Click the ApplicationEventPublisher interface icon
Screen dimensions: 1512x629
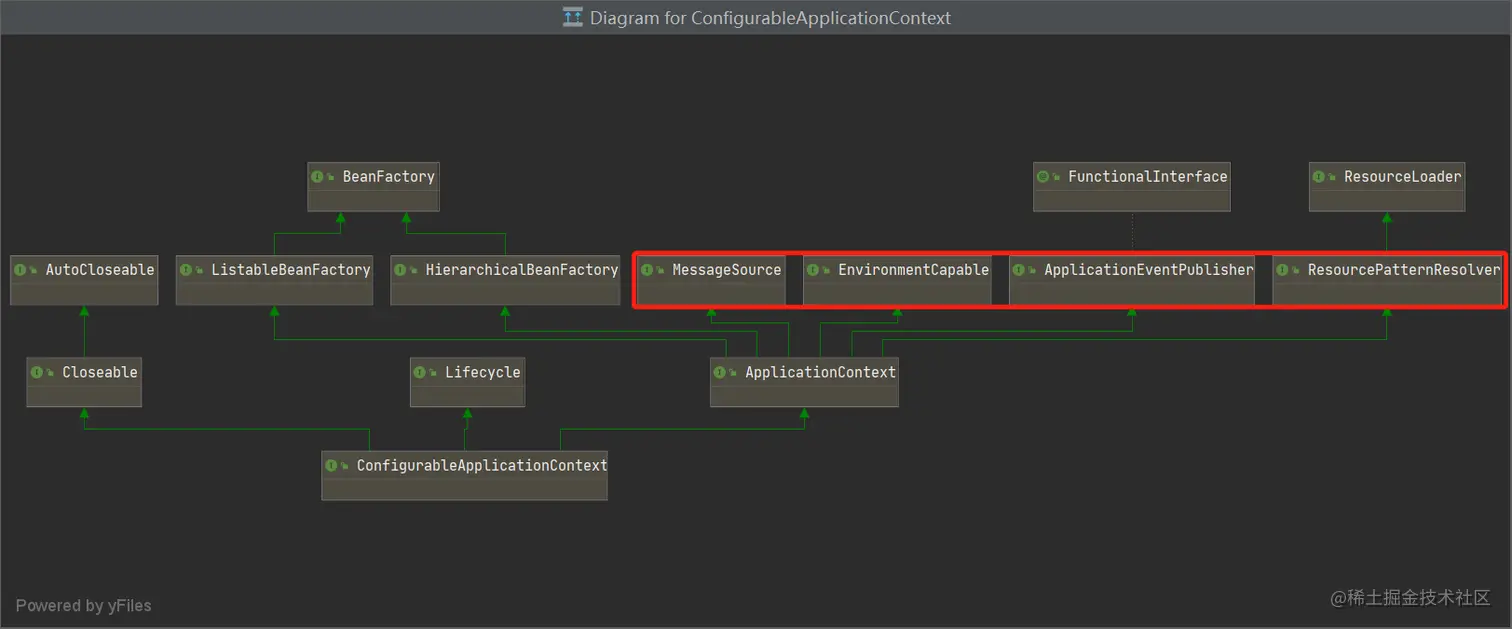point(1019,270)
